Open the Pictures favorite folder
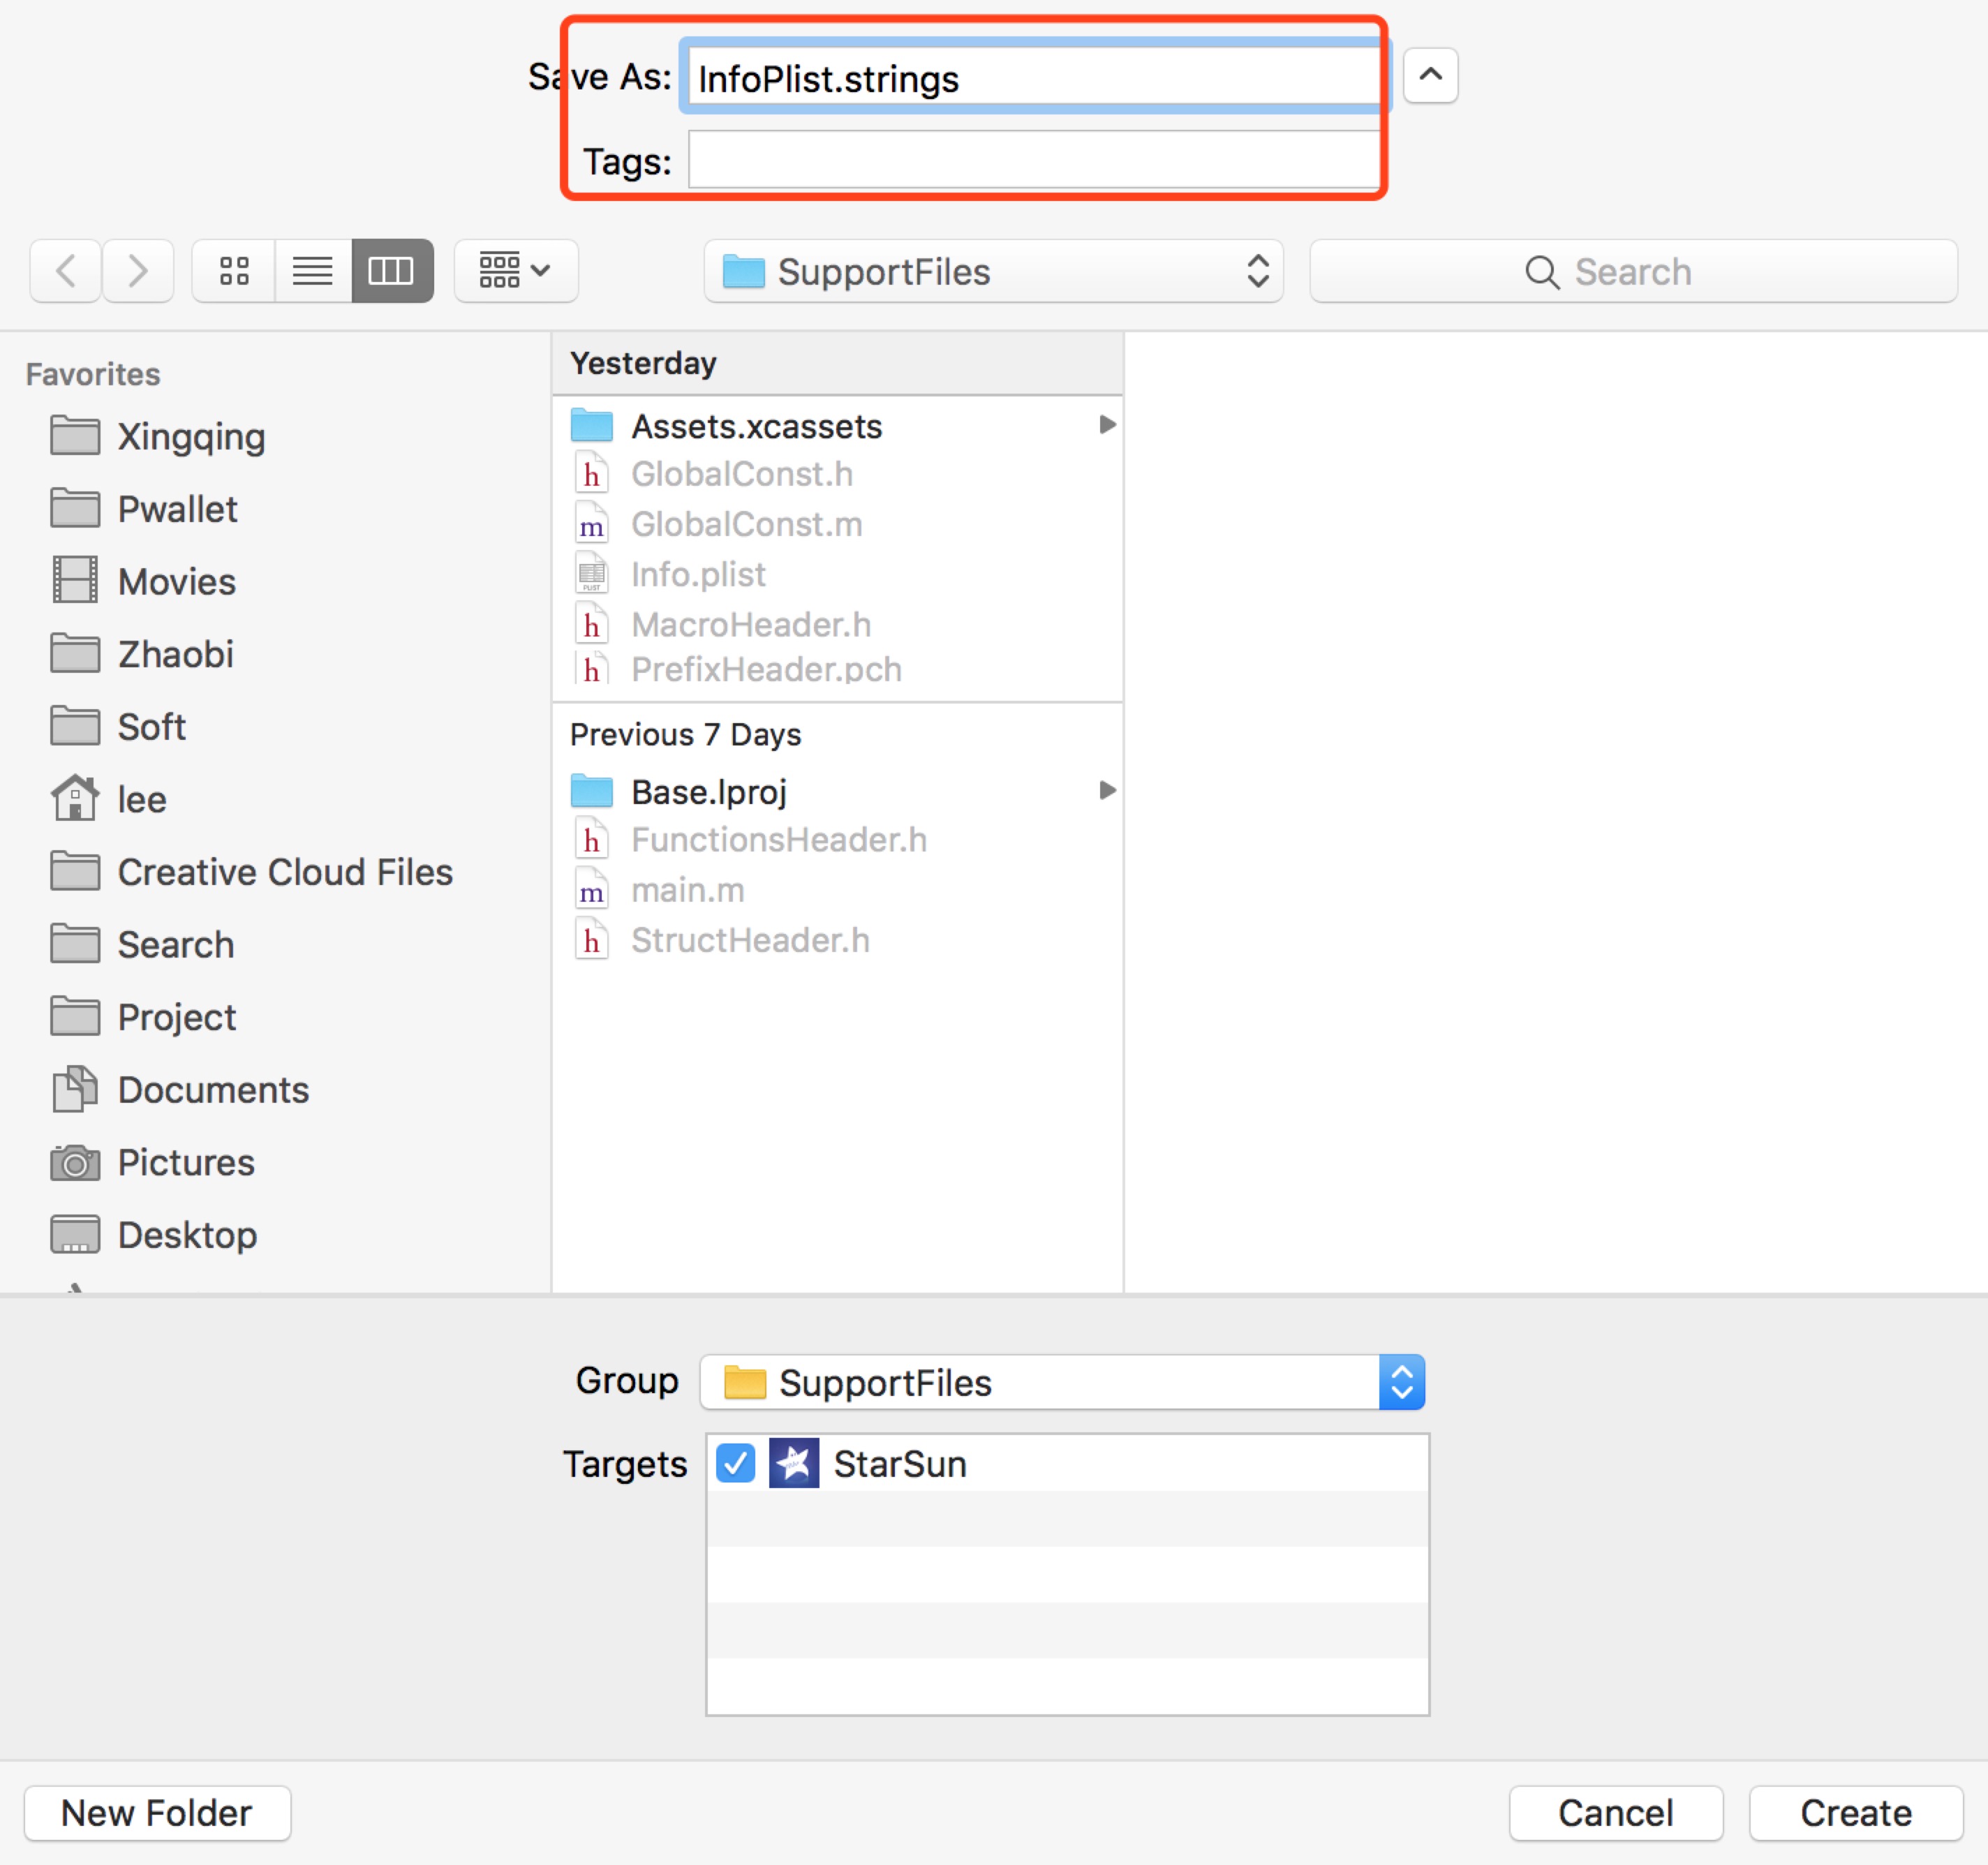Image resolution: width=1988 pixels, height=1865 pixels. click(186, 1162)
